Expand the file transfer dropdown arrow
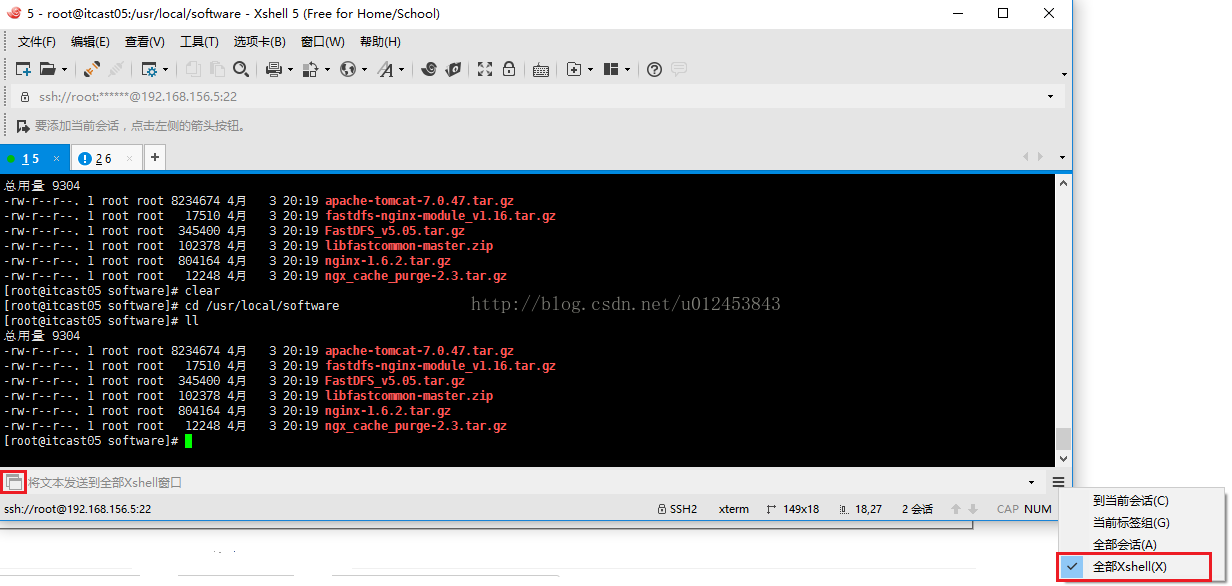 (x=327, y=70)
